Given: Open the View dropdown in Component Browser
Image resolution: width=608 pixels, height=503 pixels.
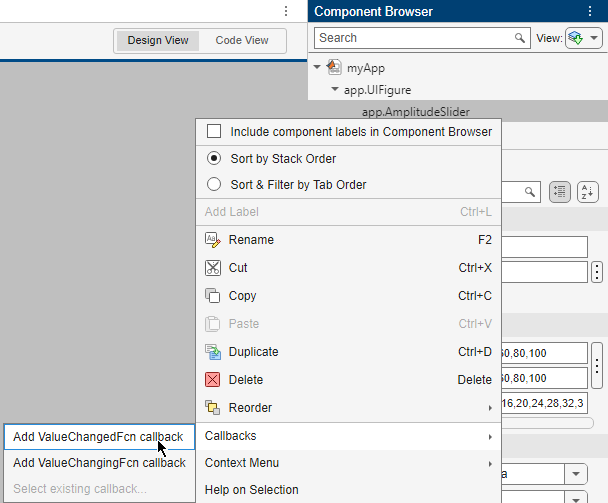Looking at the screenshot, I should 583,38.
